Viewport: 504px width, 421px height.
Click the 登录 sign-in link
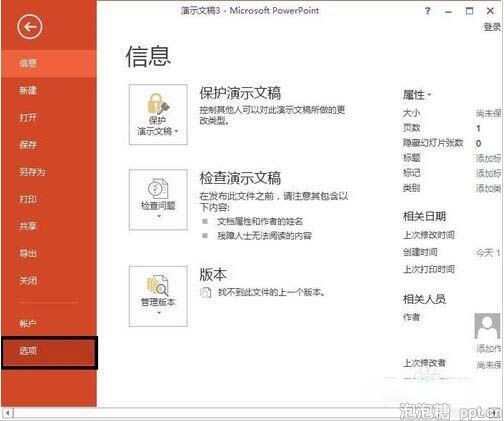492,27
